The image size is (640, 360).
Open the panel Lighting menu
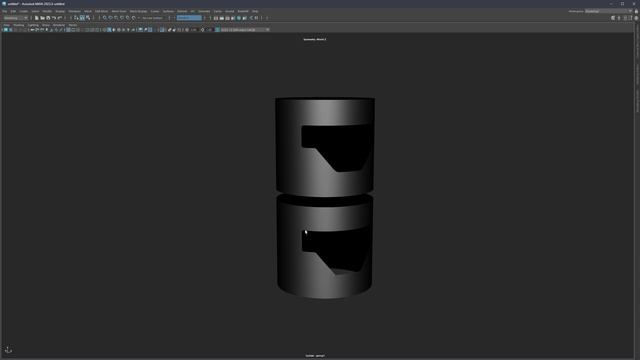pyautogui.click(x=33, y=25)
